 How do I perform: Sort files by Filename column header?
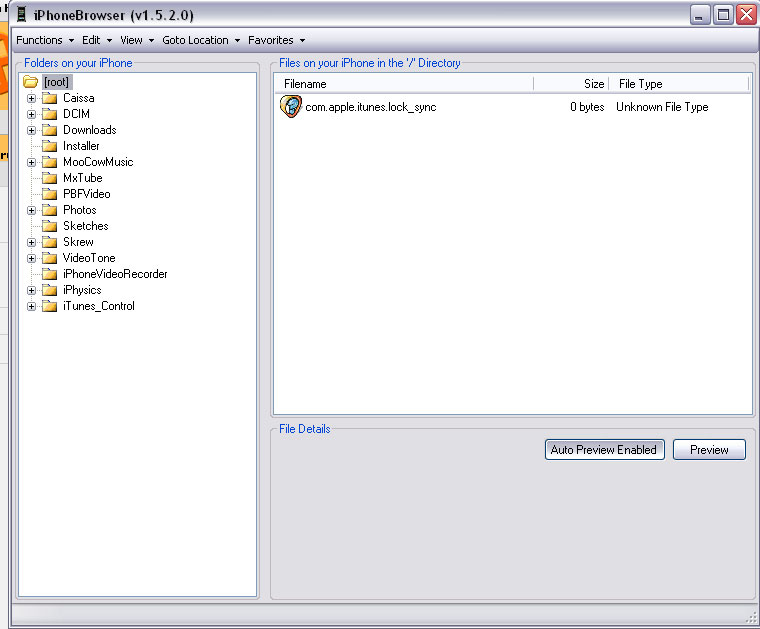(x=404, y=84)
